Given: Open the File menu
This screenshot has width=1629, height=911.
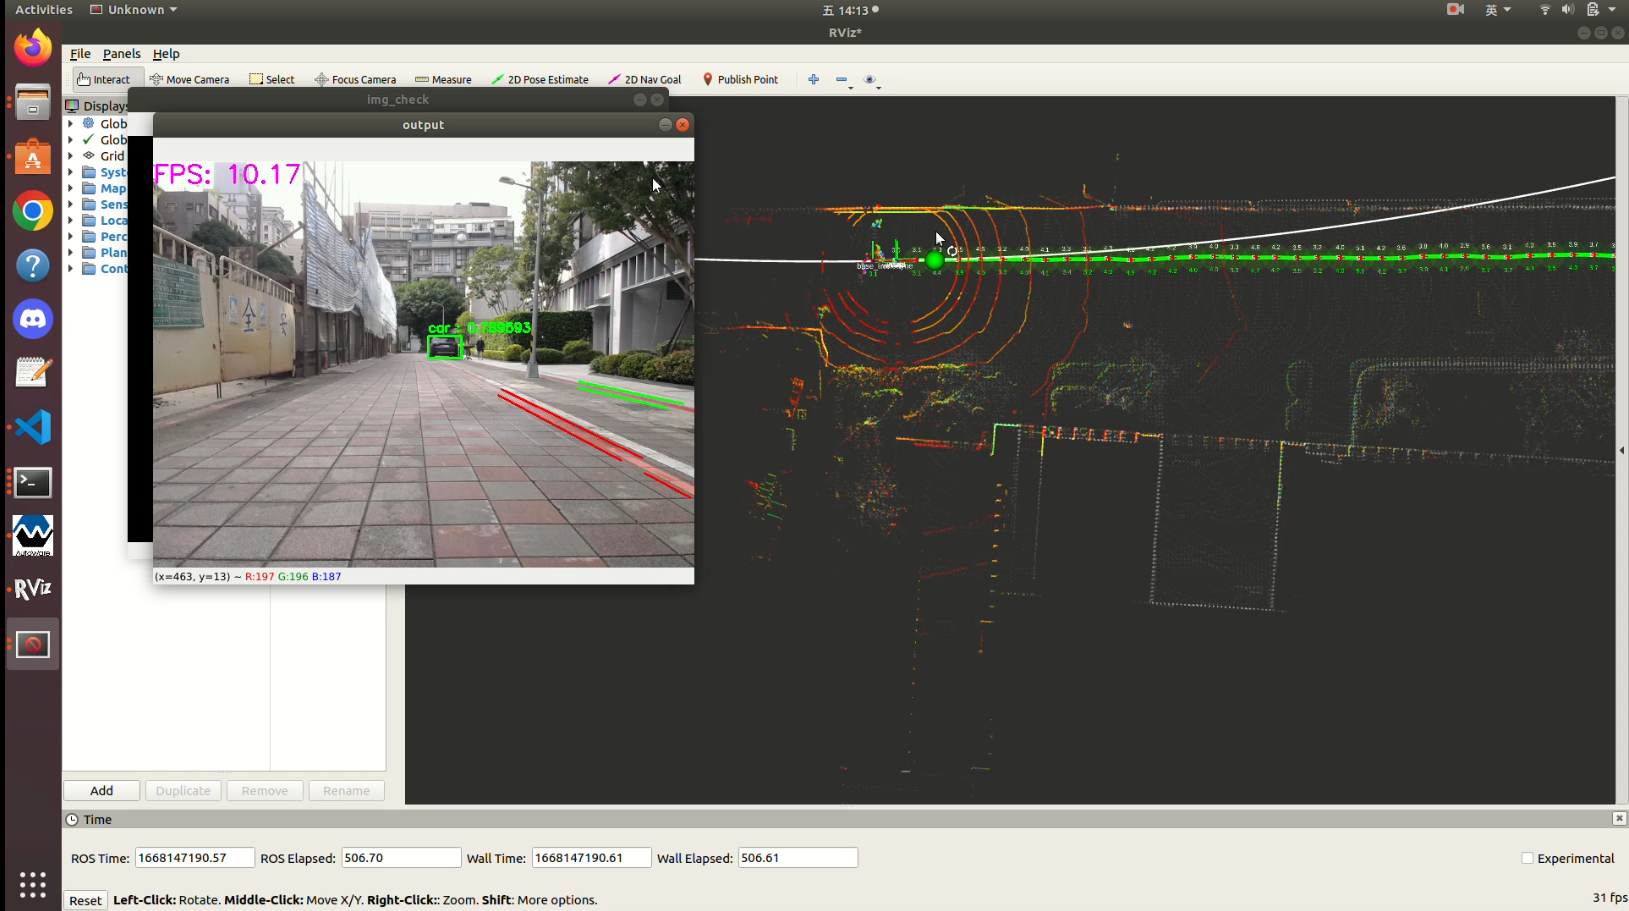Looking at the screenshot, I should (x=80, y=54).
